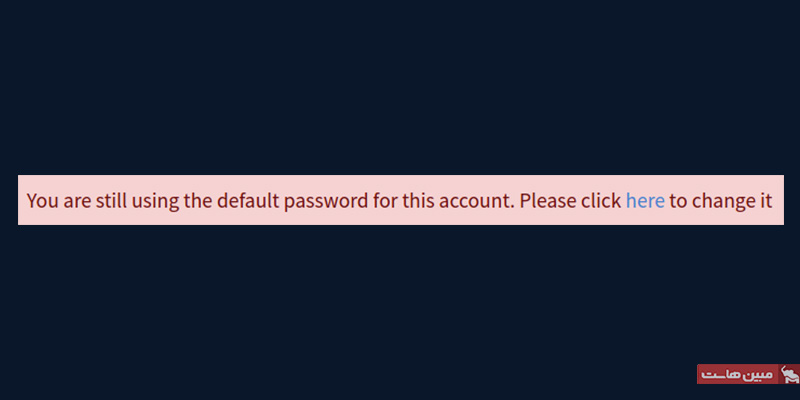The height and width of the screenshot is (400, 800).
Task: Click the word "using" in the warning
Action: click(x=156, y=202)
